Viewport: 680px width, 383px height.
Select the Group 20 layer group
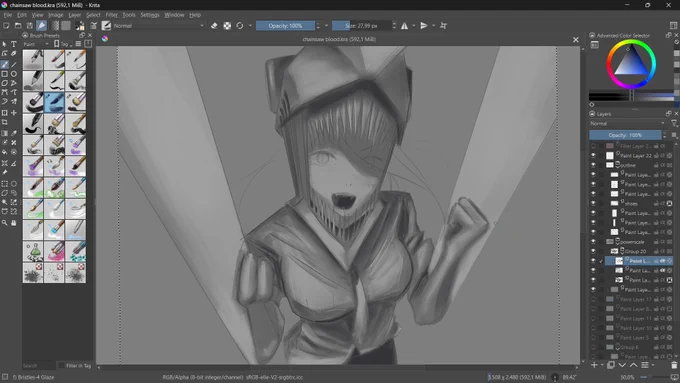point(635,251)
